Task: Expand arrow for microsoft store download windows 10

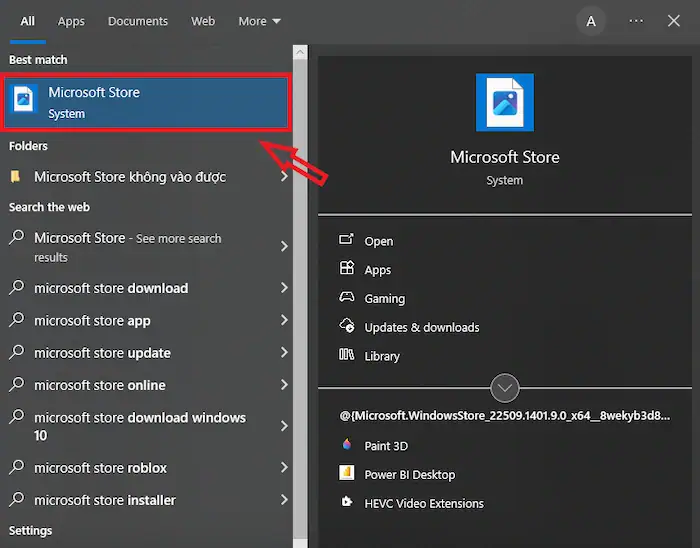Action: click(x=284, y=426)
